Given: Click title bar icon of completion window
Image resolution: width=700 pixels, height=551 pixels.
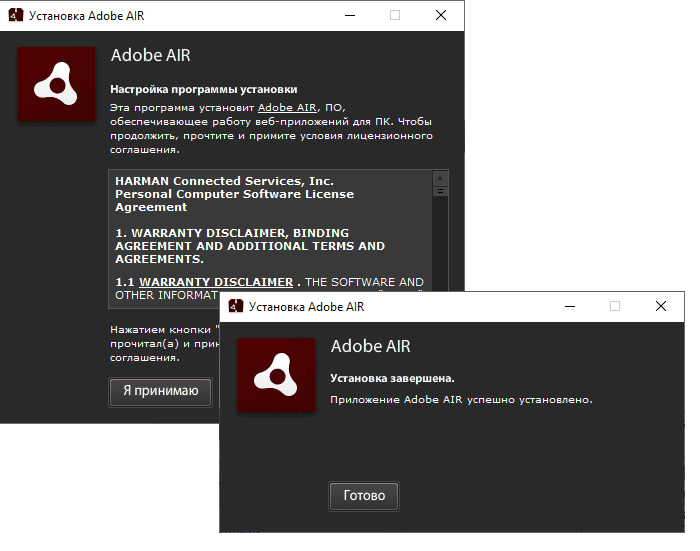Looking at the screenshot, I should click(235, 306).
